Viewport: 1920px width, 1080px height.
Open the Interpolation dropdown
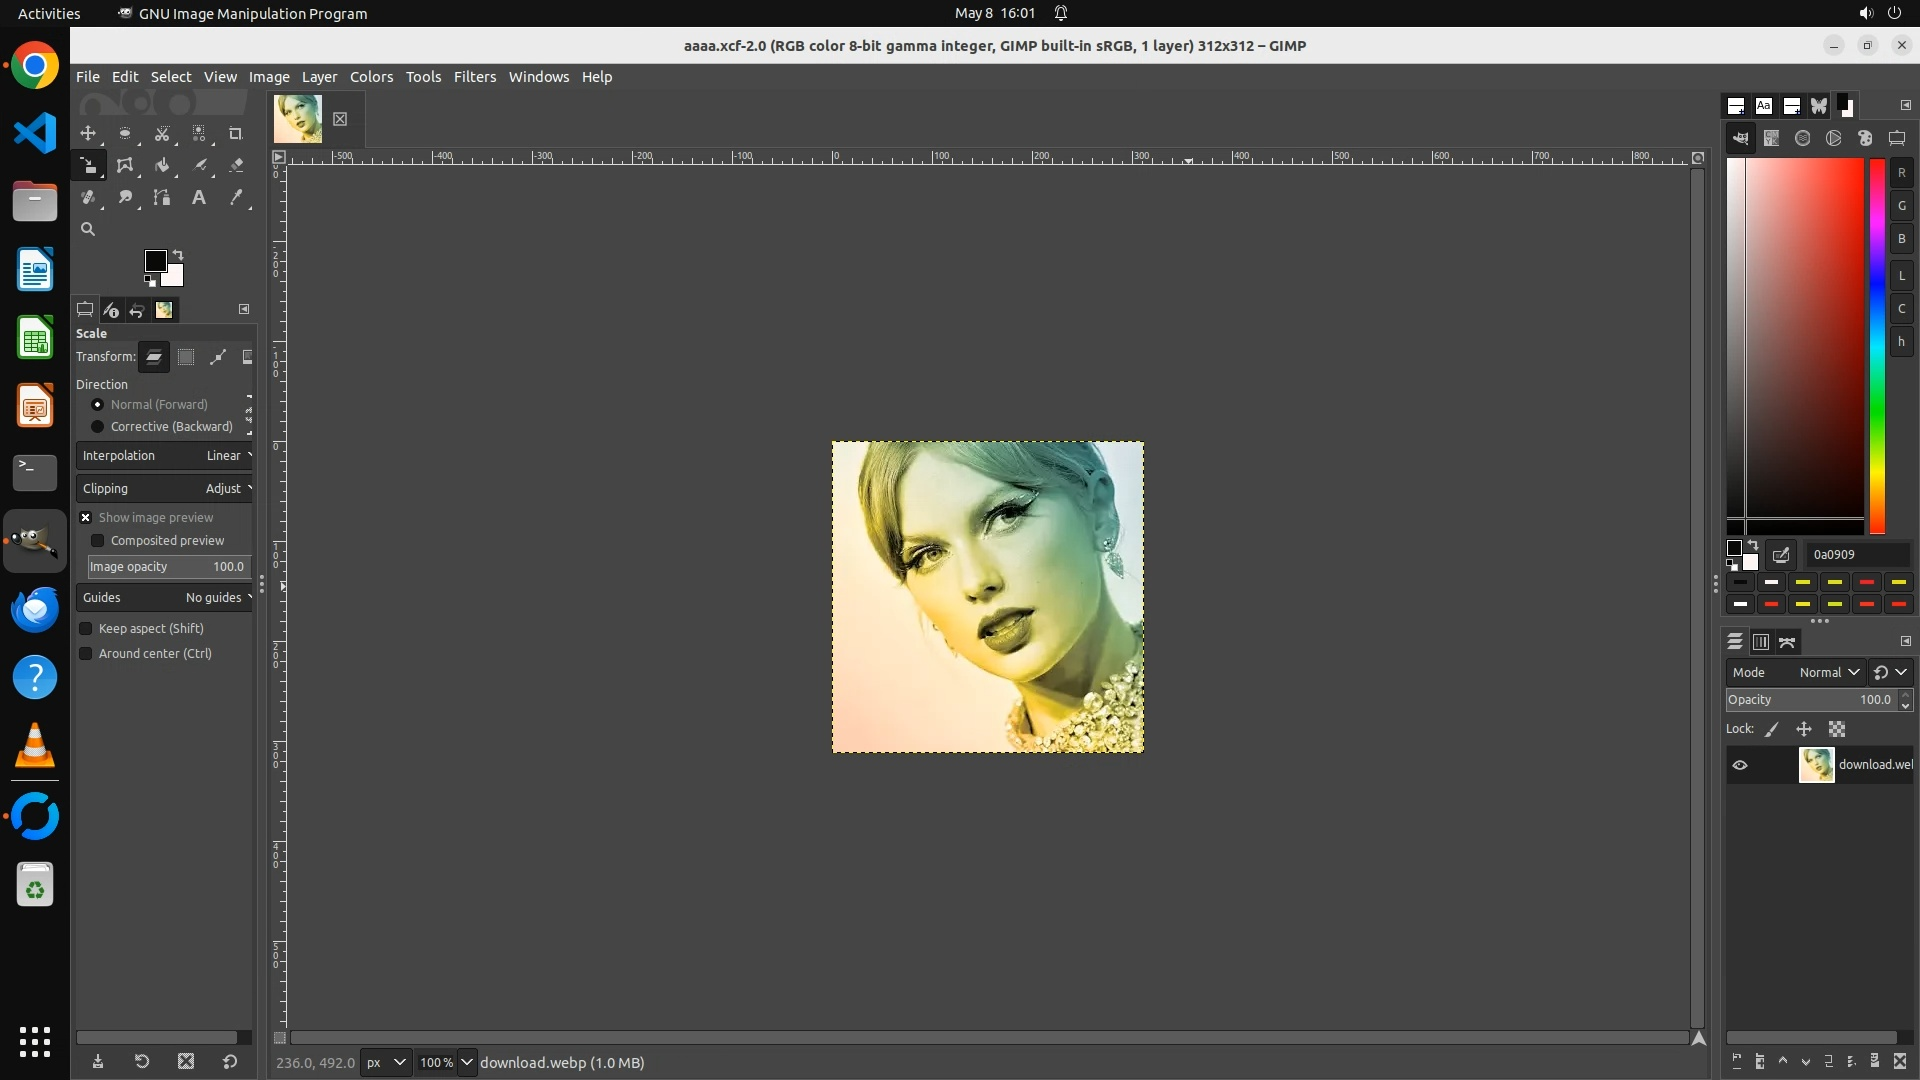click(x=165, y=455)
